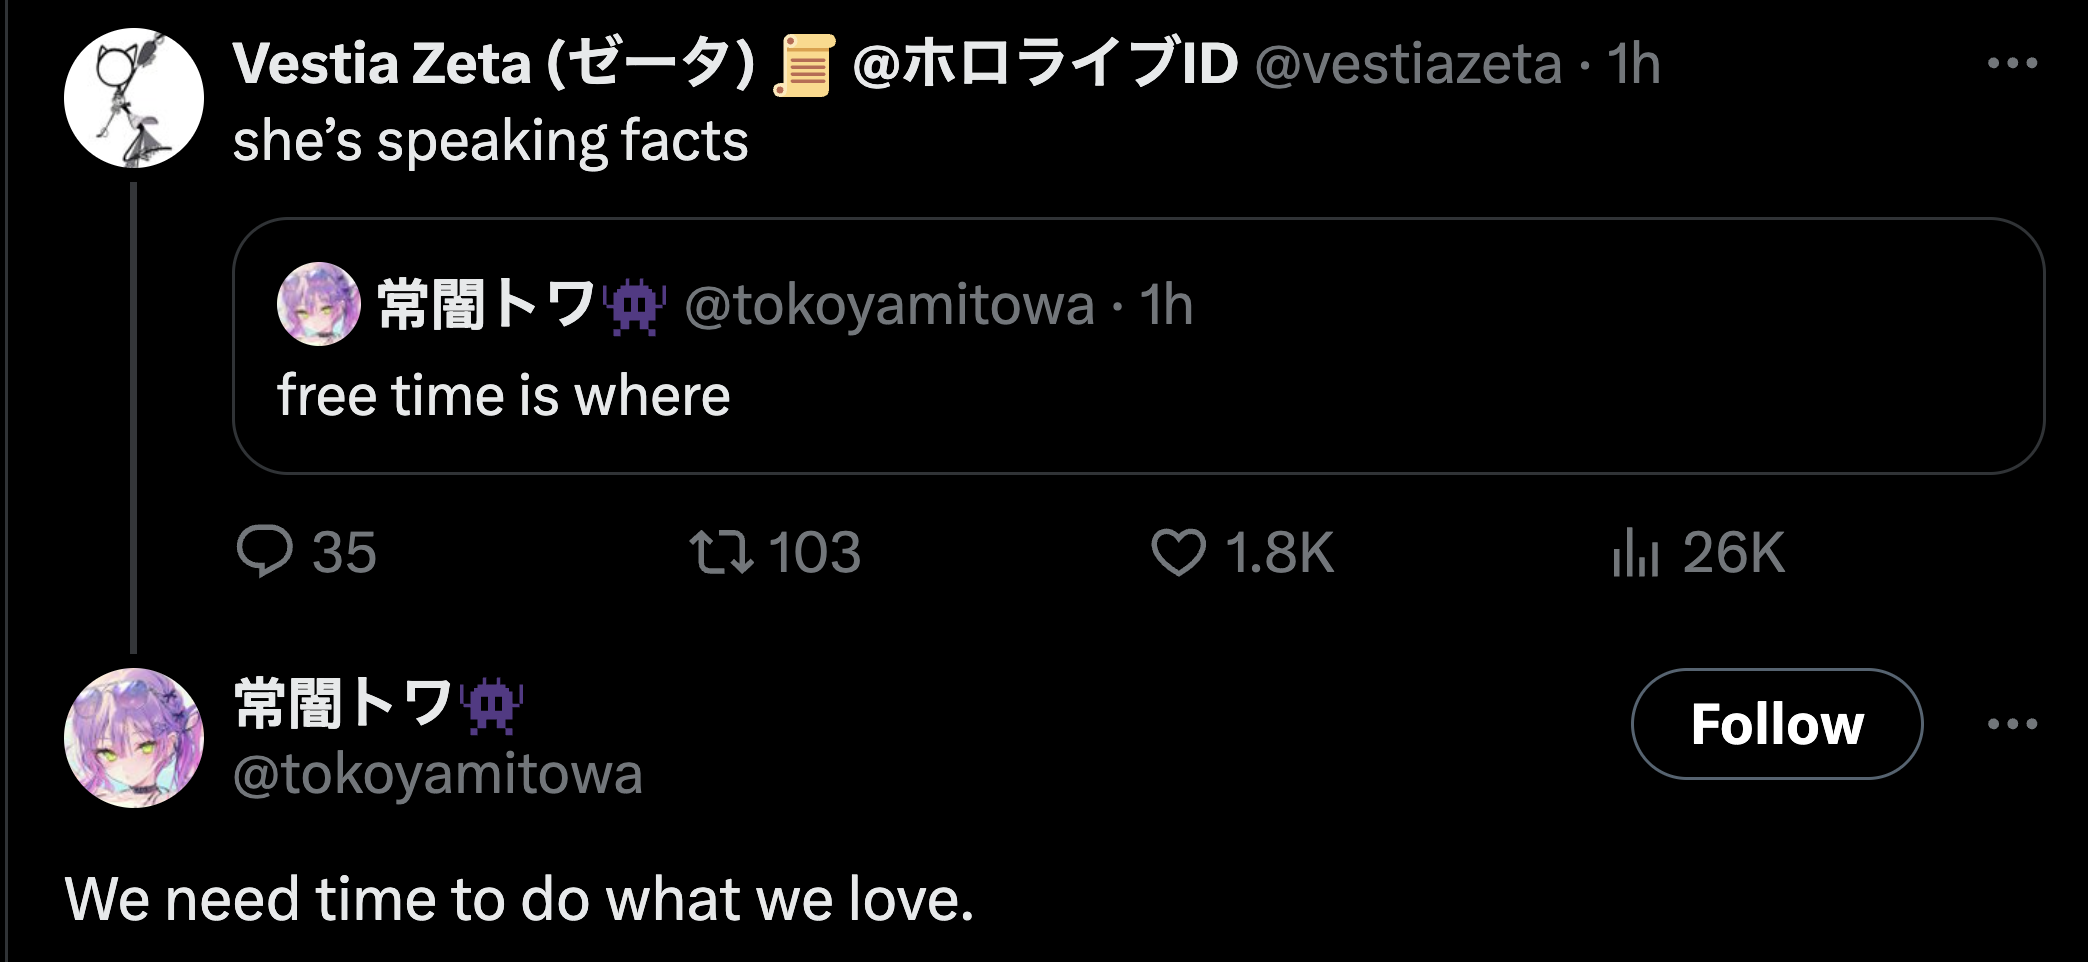
Task: Click the "she's speaking facts" tweet text
Action: (490, 141)
